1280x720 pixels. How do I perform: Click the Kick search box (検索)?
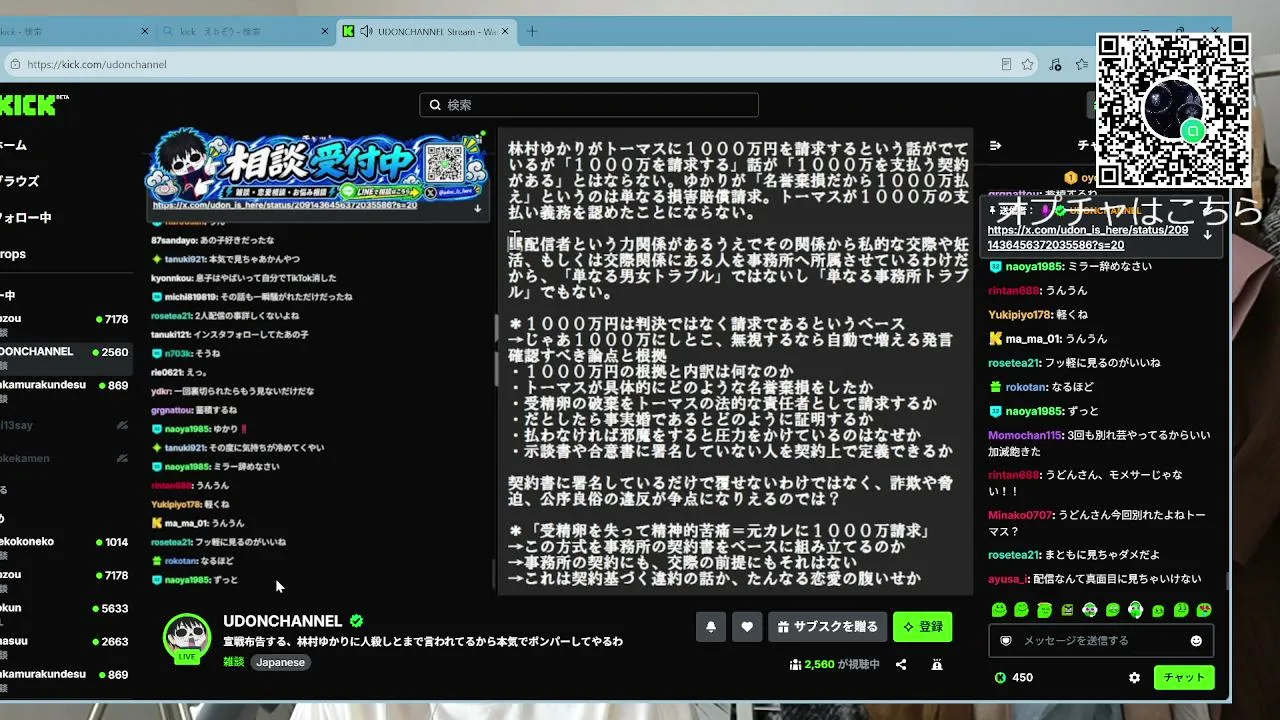[589, 105]
